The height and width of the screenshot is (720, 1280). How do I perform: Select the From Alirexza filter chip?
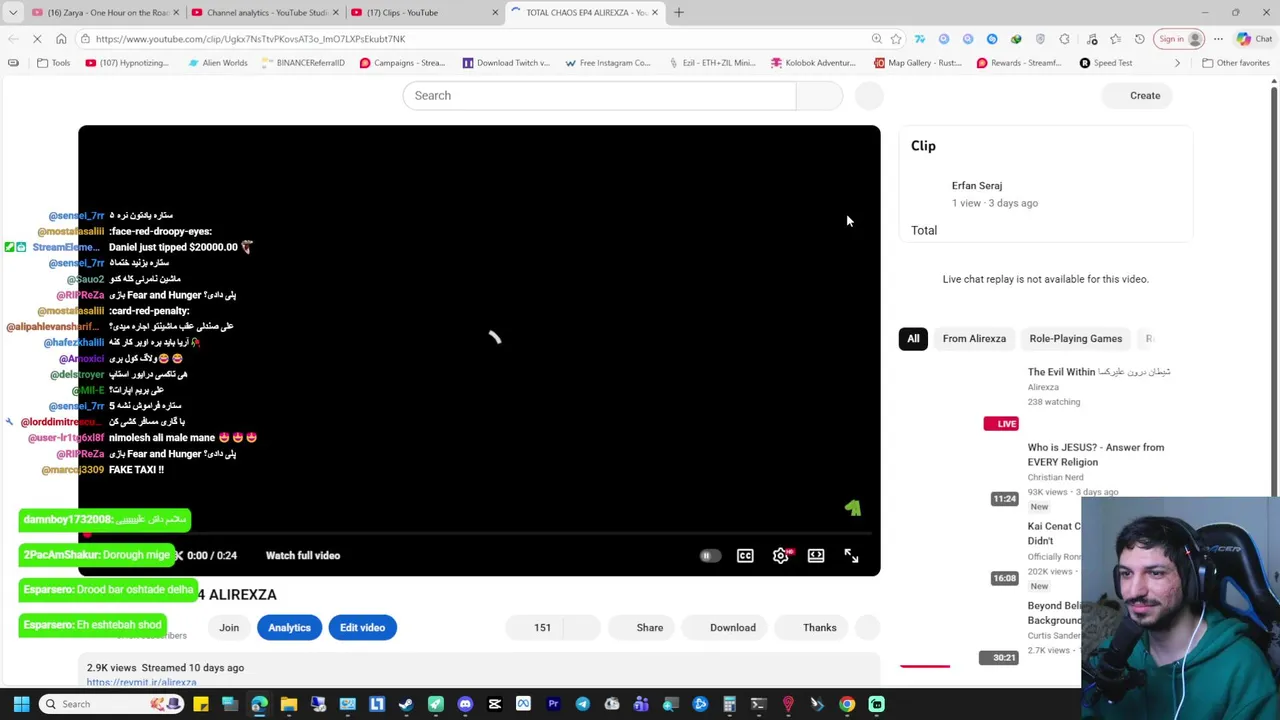(x=974, y=339)
